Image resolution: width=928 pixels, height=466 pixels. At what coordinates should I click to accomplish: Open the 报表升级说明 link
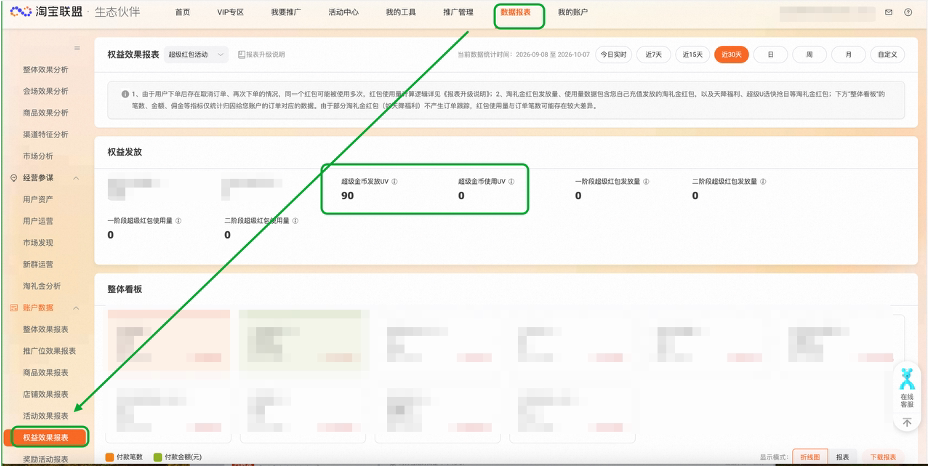click(x=266, y=54)
